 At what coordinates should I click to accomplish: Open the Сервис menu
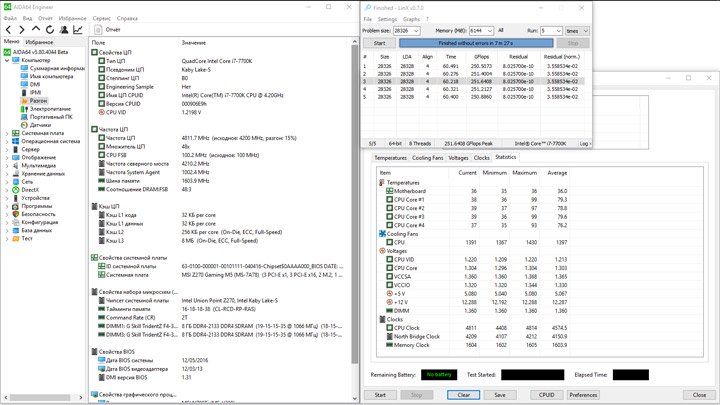click(x=101, y=18)
